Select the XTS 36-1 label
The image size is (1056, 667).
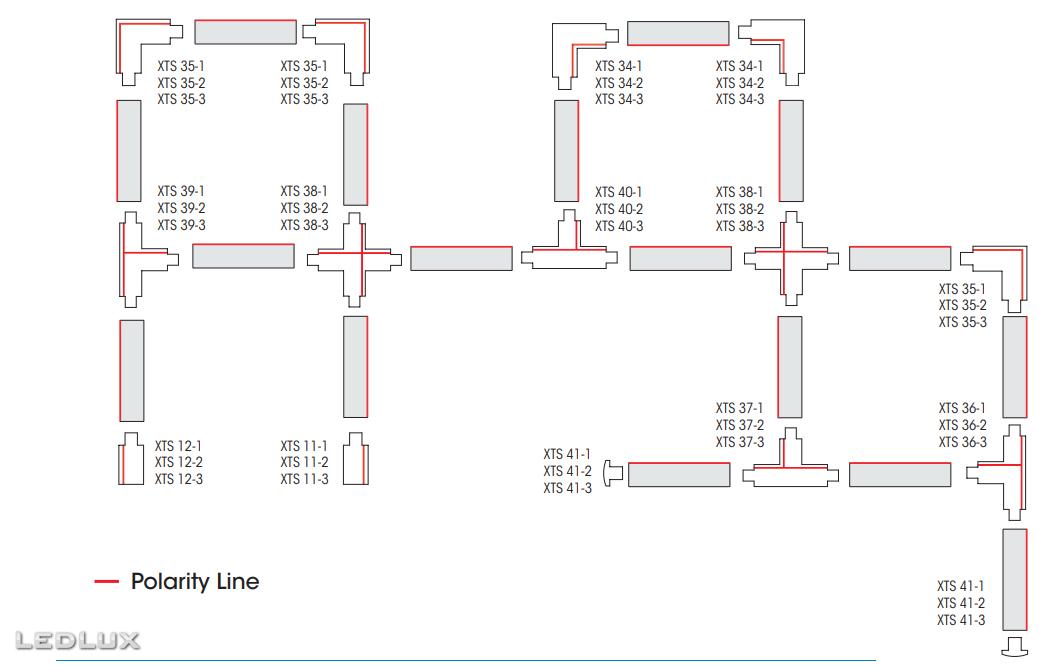coord(962,408)
